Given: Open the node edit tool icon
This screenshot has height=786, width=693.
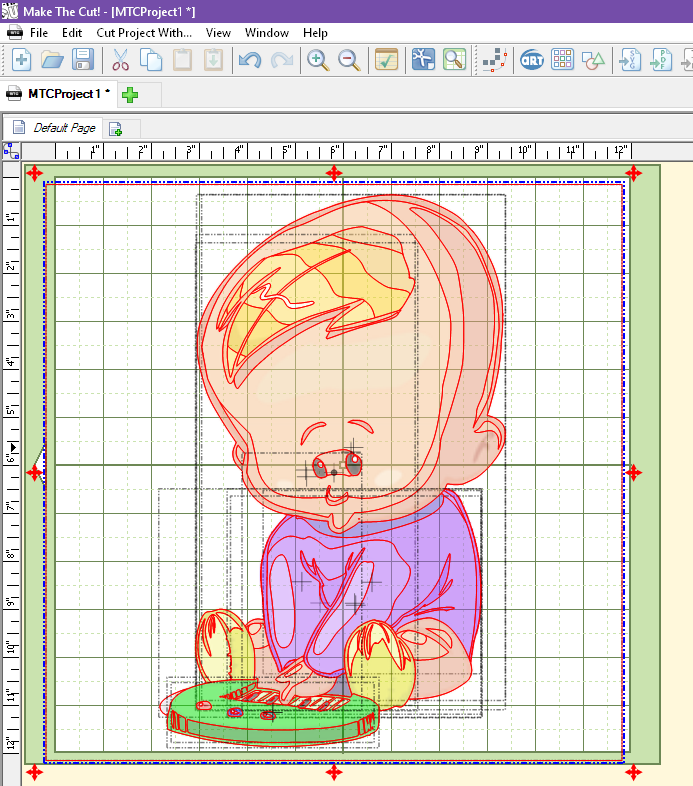Looking at the screenshot, I should click(494, 60).
